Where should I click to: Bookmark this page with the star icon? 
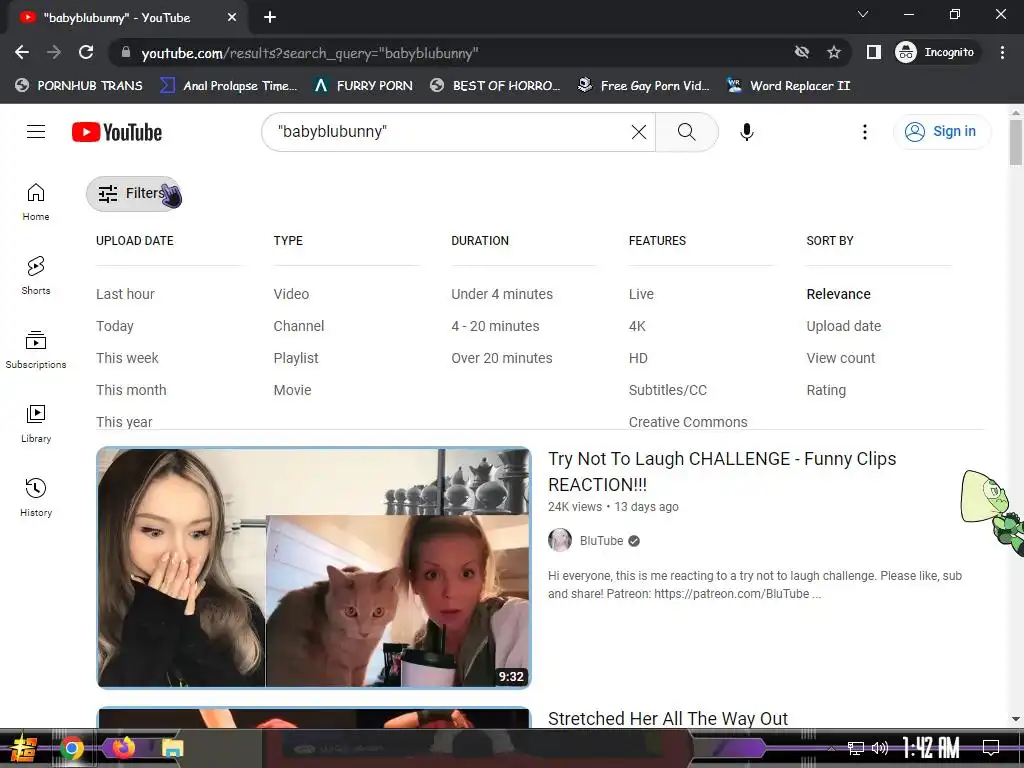tap(833, 52)
